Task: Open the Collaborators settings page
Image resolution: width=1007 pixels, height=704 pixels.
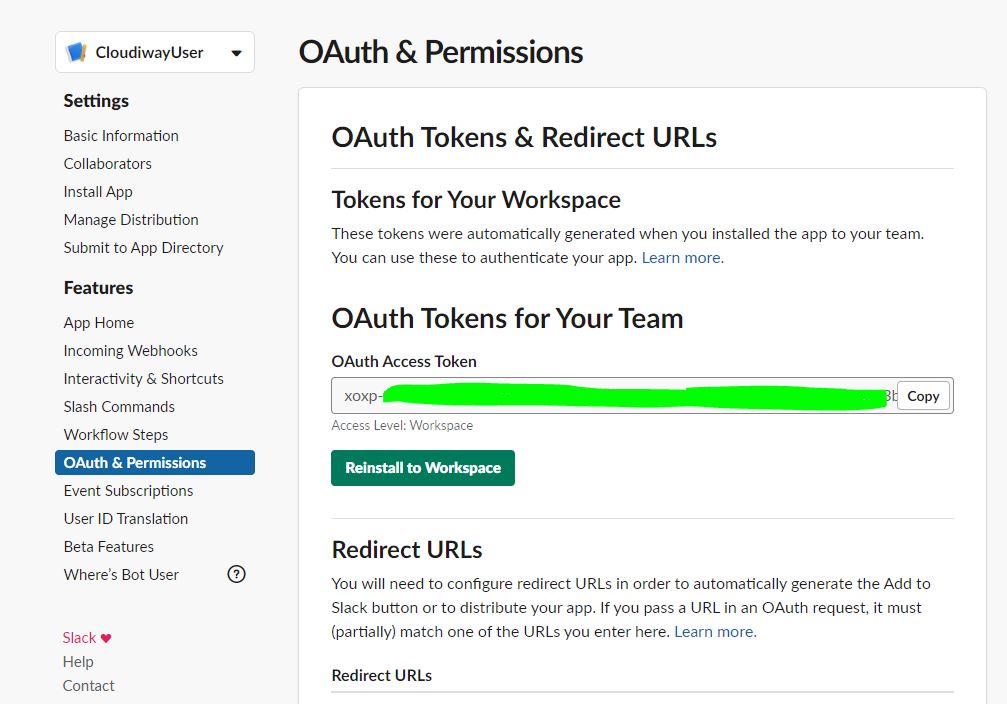Action: pyautogui.click(x=107, y=163)
